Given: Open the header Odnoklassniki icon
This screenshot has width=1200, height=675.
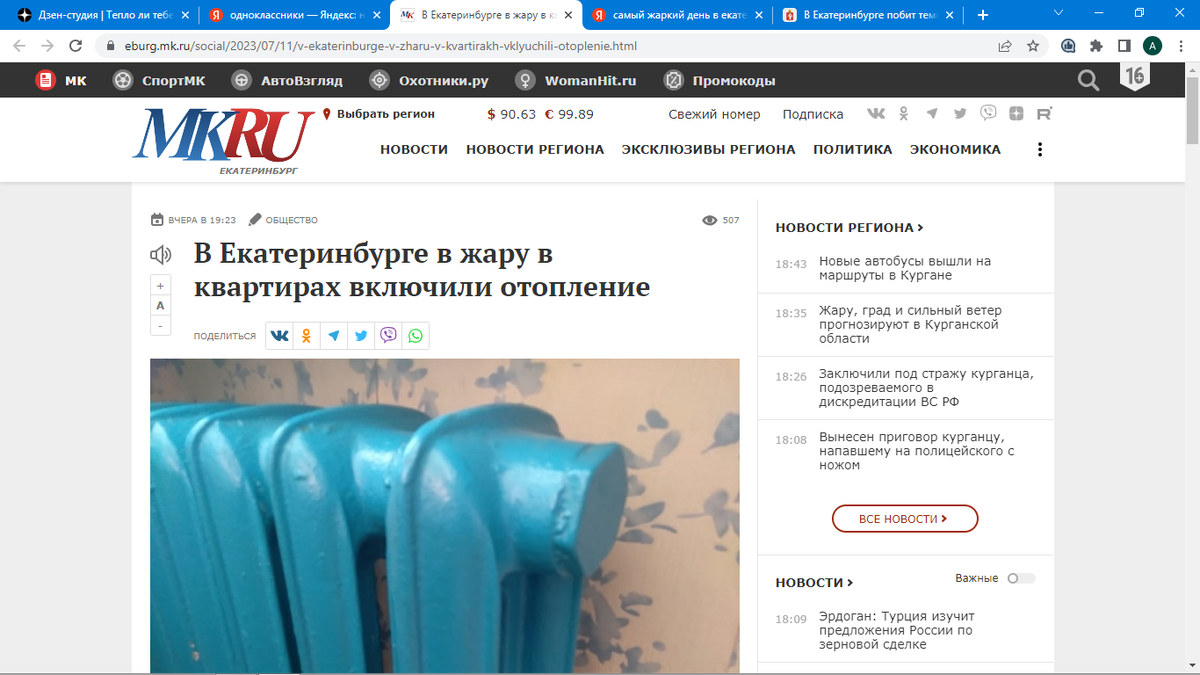Looking at the screenshot, I should point(903,114).
